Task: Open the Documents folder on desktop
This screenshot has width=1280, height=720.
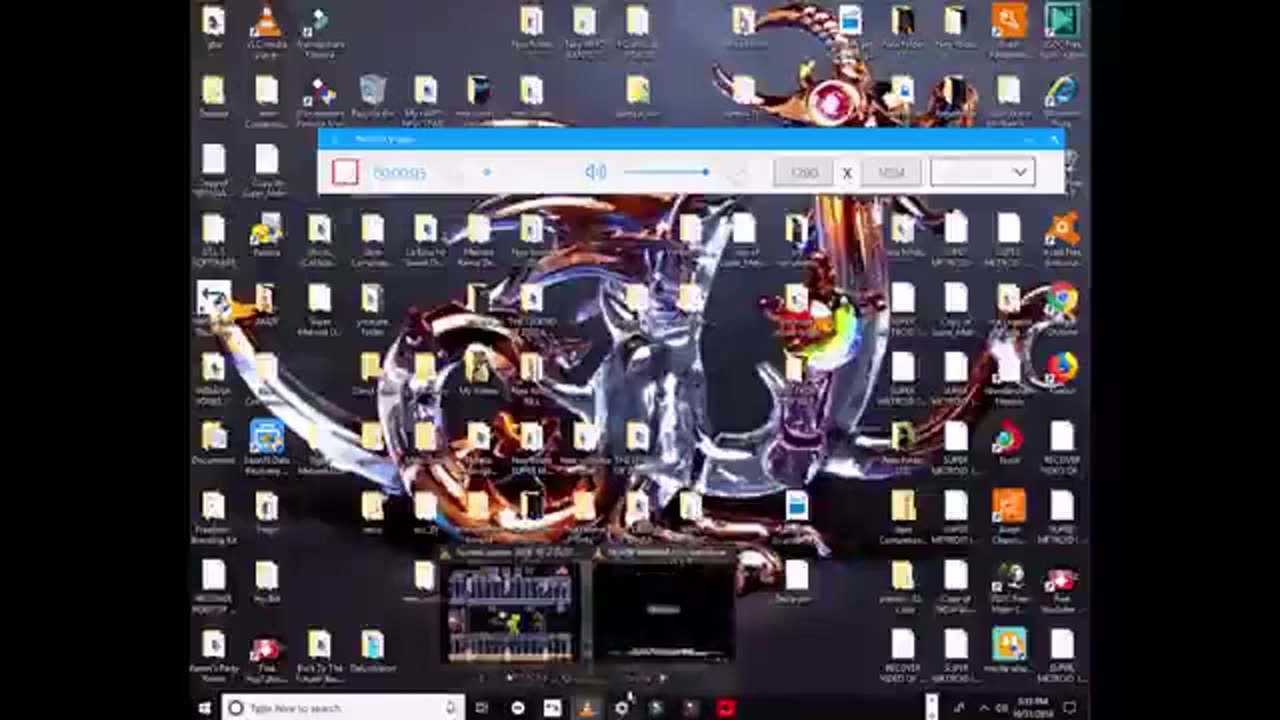Action: tap(213, 443)
